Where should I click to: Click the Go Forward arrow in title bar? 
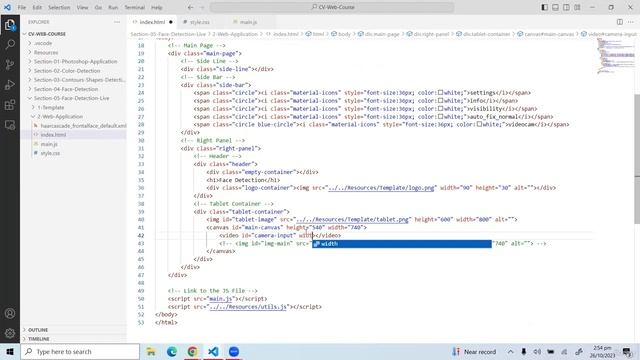pos(202,7)
